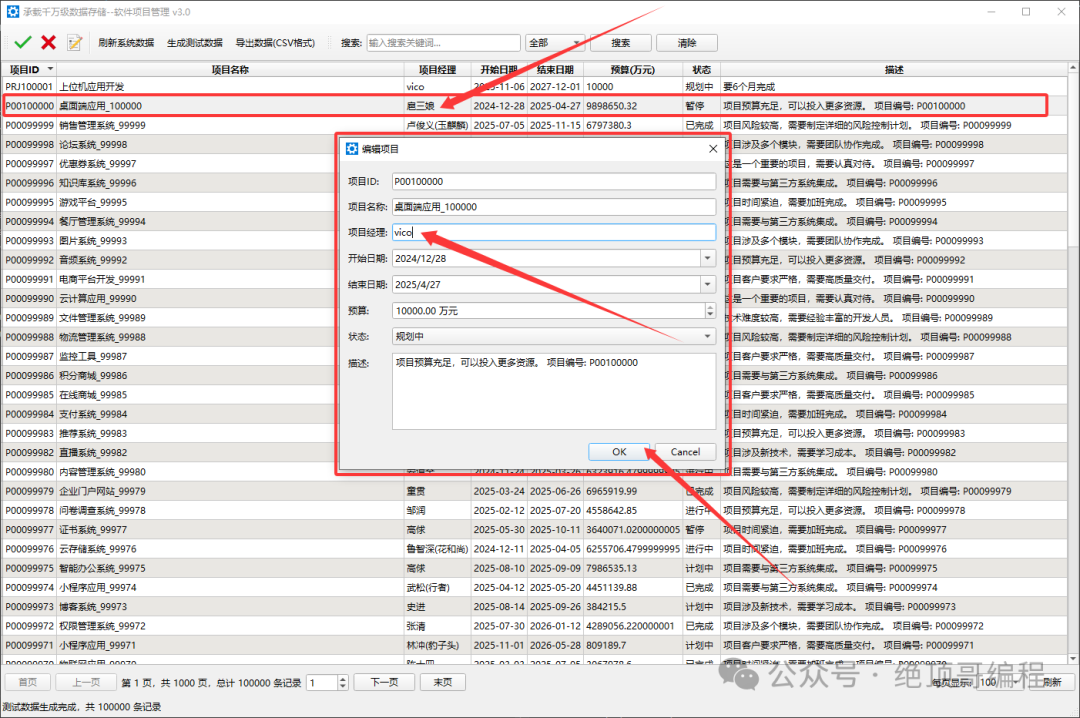Screen dimensions: 1080x718
Task: Select row PRJ100001 上位机应用开发
Action: click(534, 87)
